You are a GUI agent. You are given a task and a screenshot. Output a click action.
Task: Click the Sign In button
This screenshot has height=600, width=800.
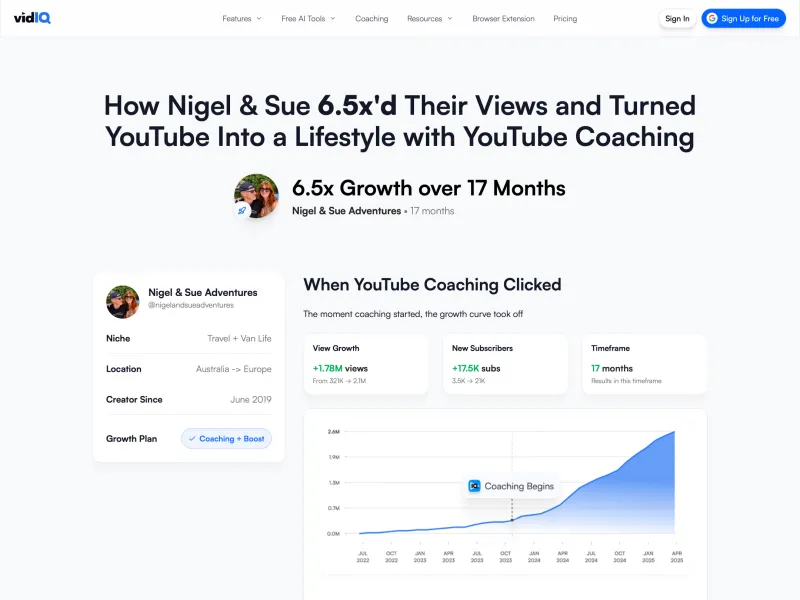pos(677,18)
